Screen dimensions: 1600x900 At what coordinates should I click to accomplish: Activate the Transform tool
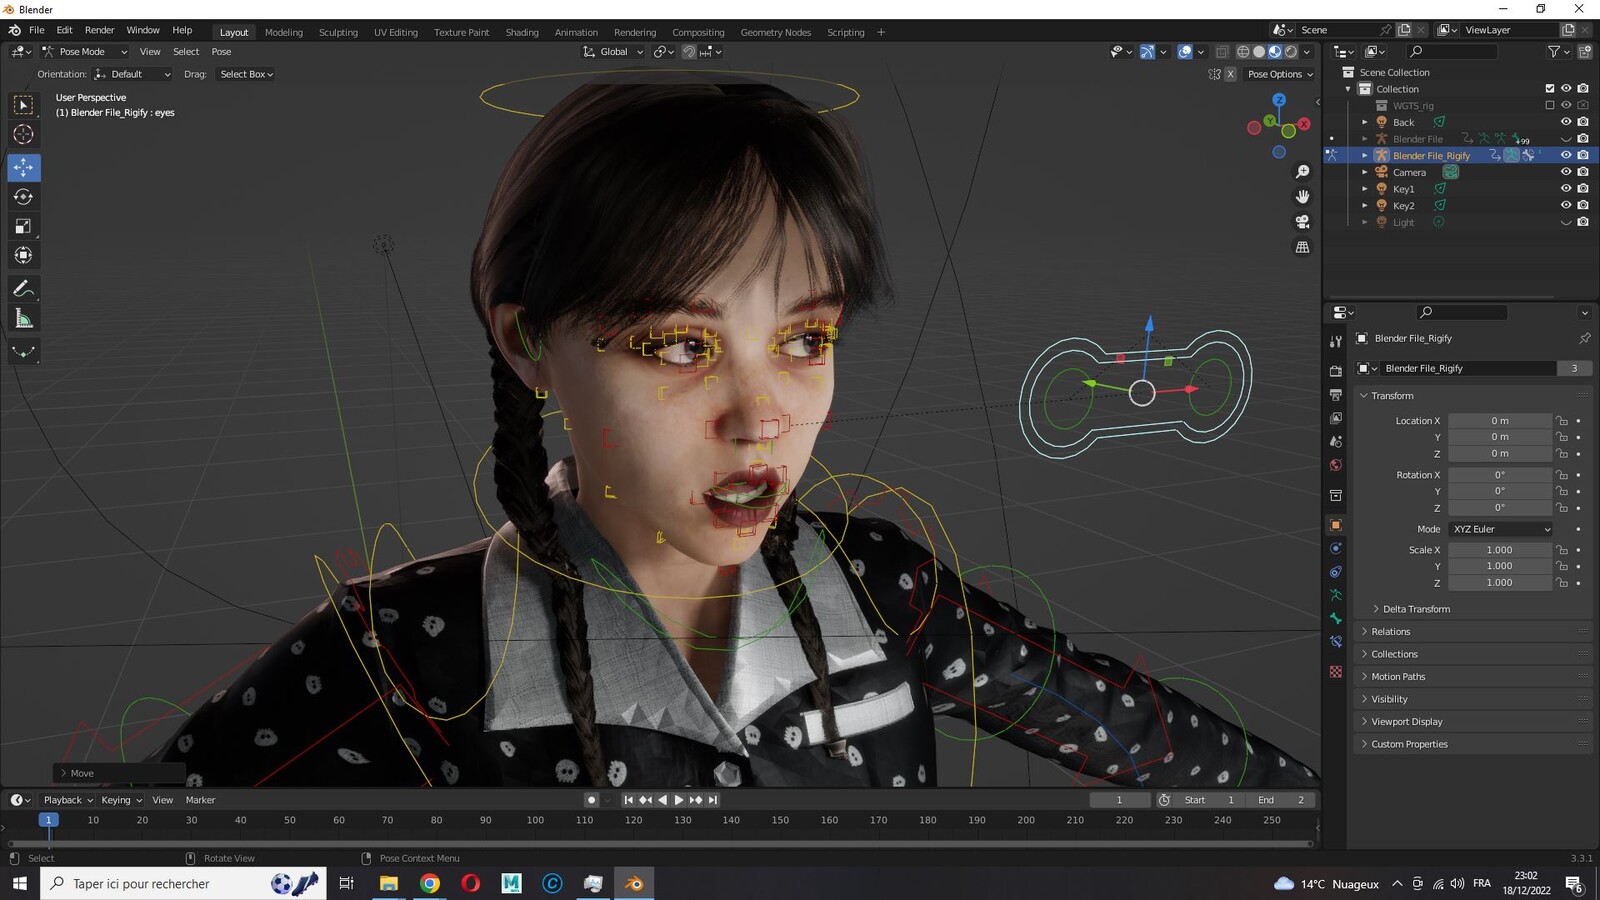[x=23, y=255]
